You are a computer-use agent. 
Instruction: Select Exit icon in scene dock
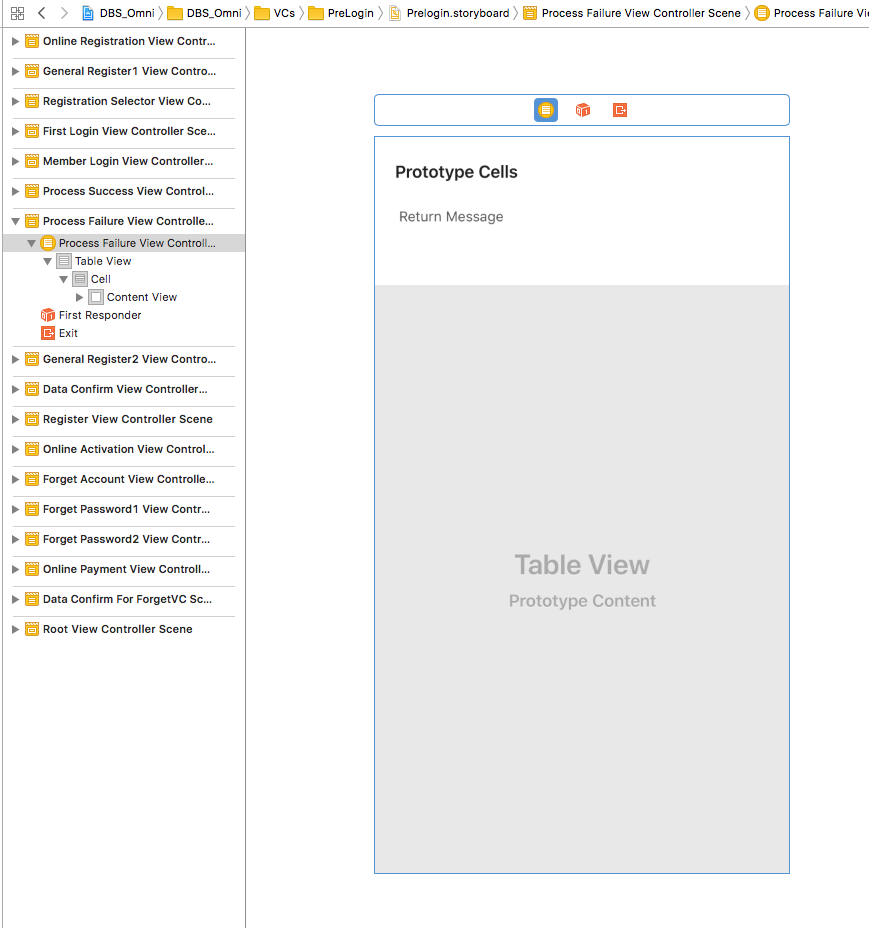(620, 110)
